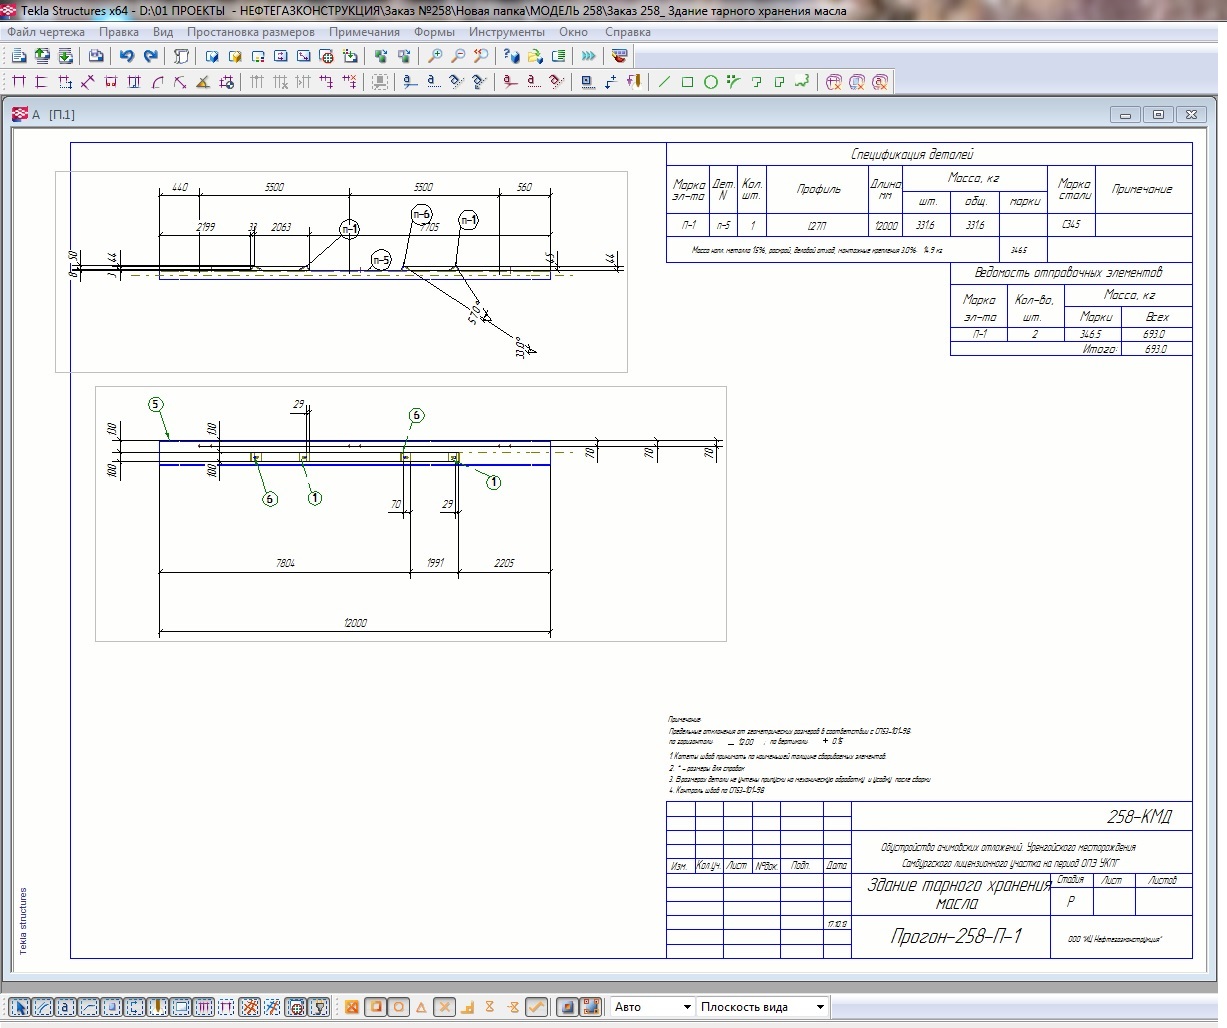Toggle the orange triangle snap switch

(x=421, y=1007)
